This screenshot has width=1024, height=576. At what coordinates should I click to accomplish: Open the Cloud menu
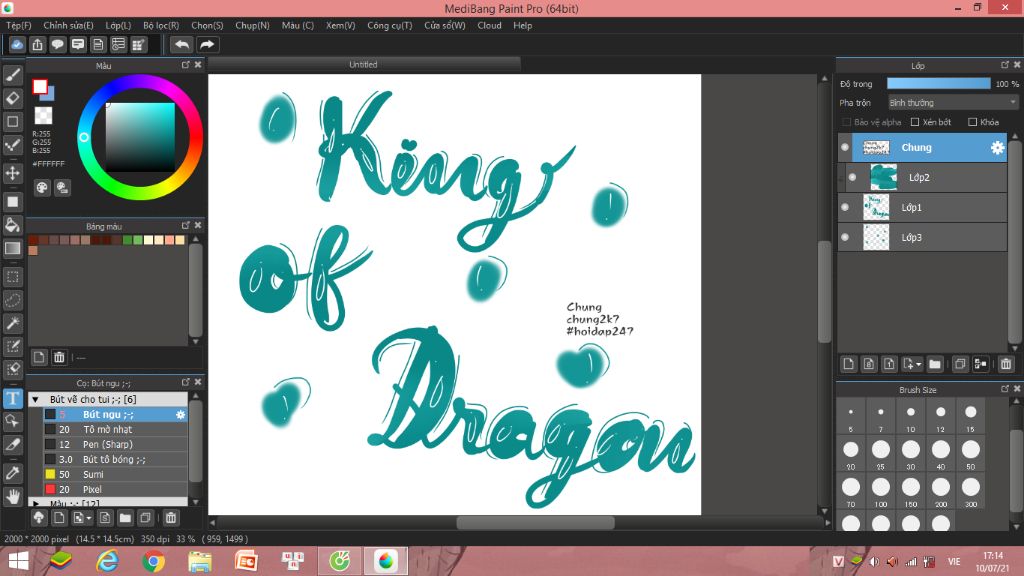(489, 25)
